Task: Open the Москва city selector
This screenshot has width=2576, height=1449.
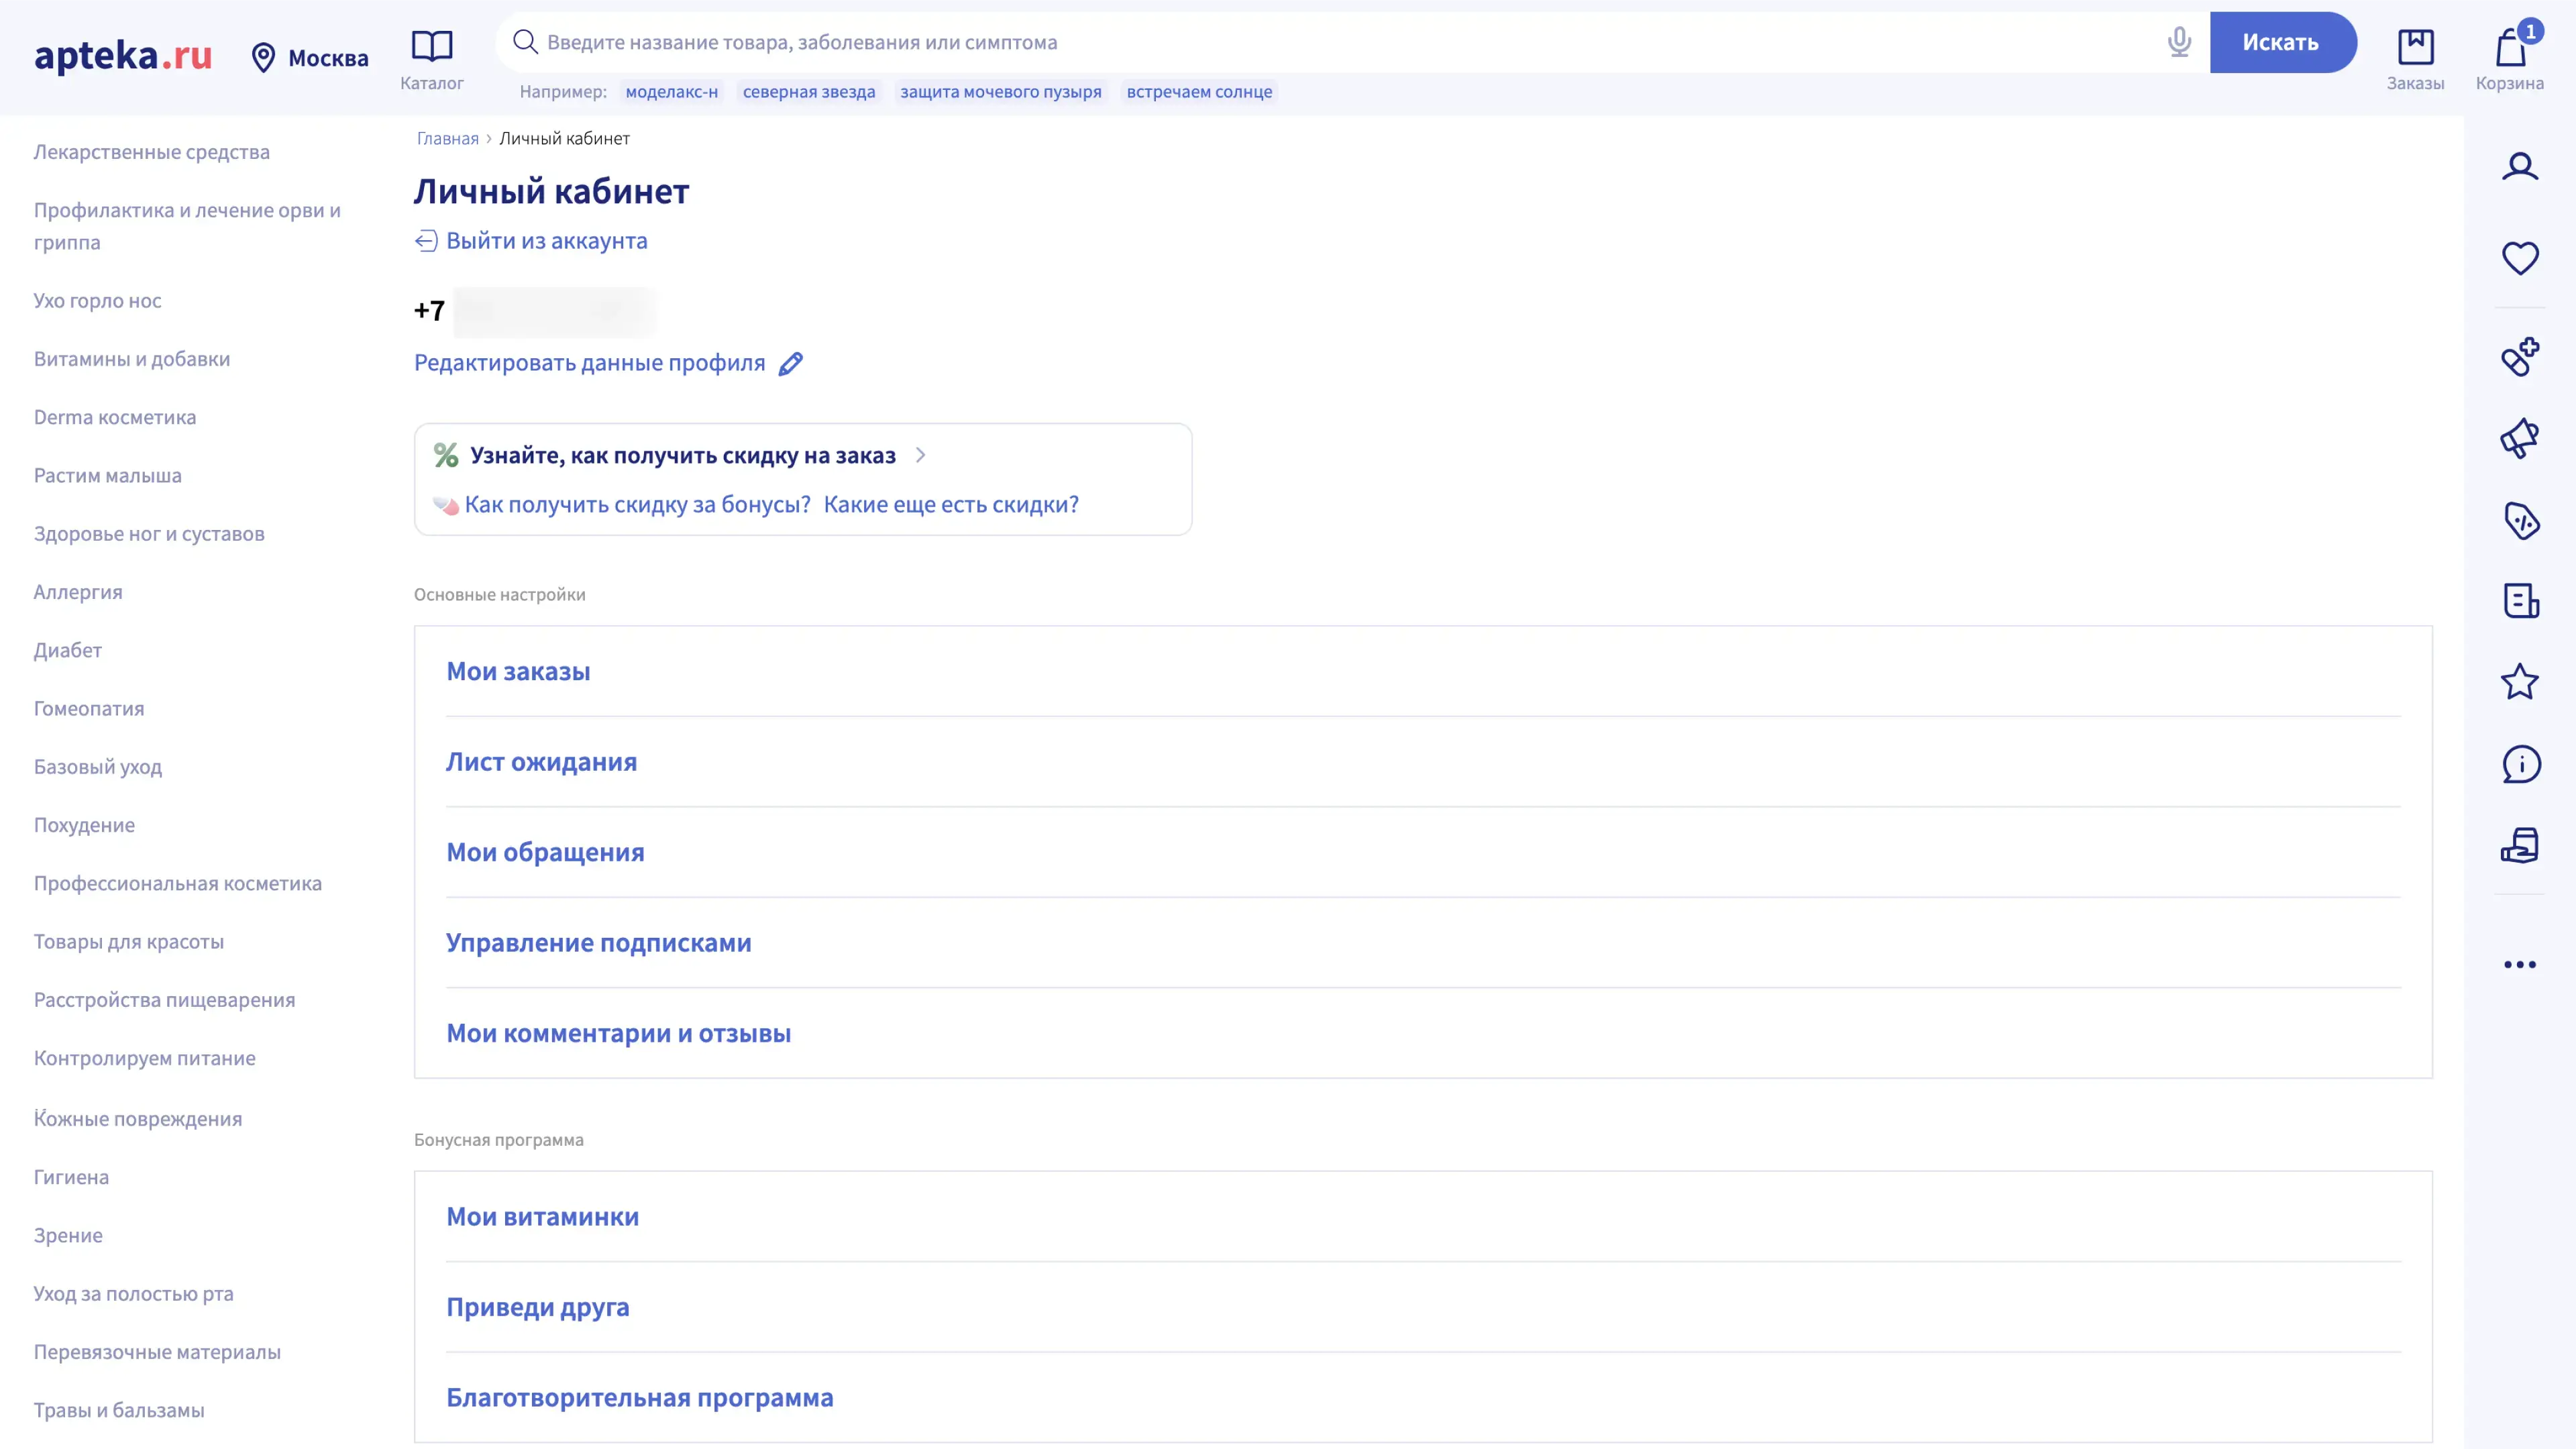Action: [x=310, y=58]
